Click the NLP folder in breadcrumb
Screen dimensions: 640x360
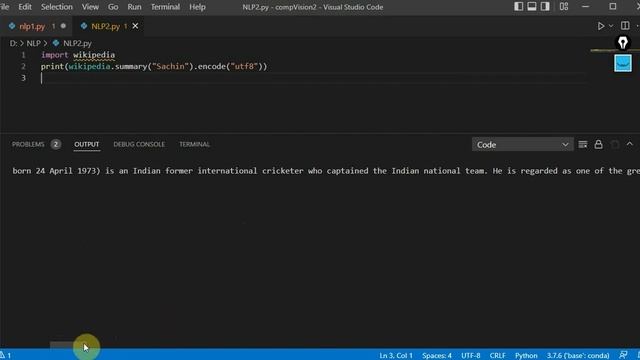tap(33, 43)
